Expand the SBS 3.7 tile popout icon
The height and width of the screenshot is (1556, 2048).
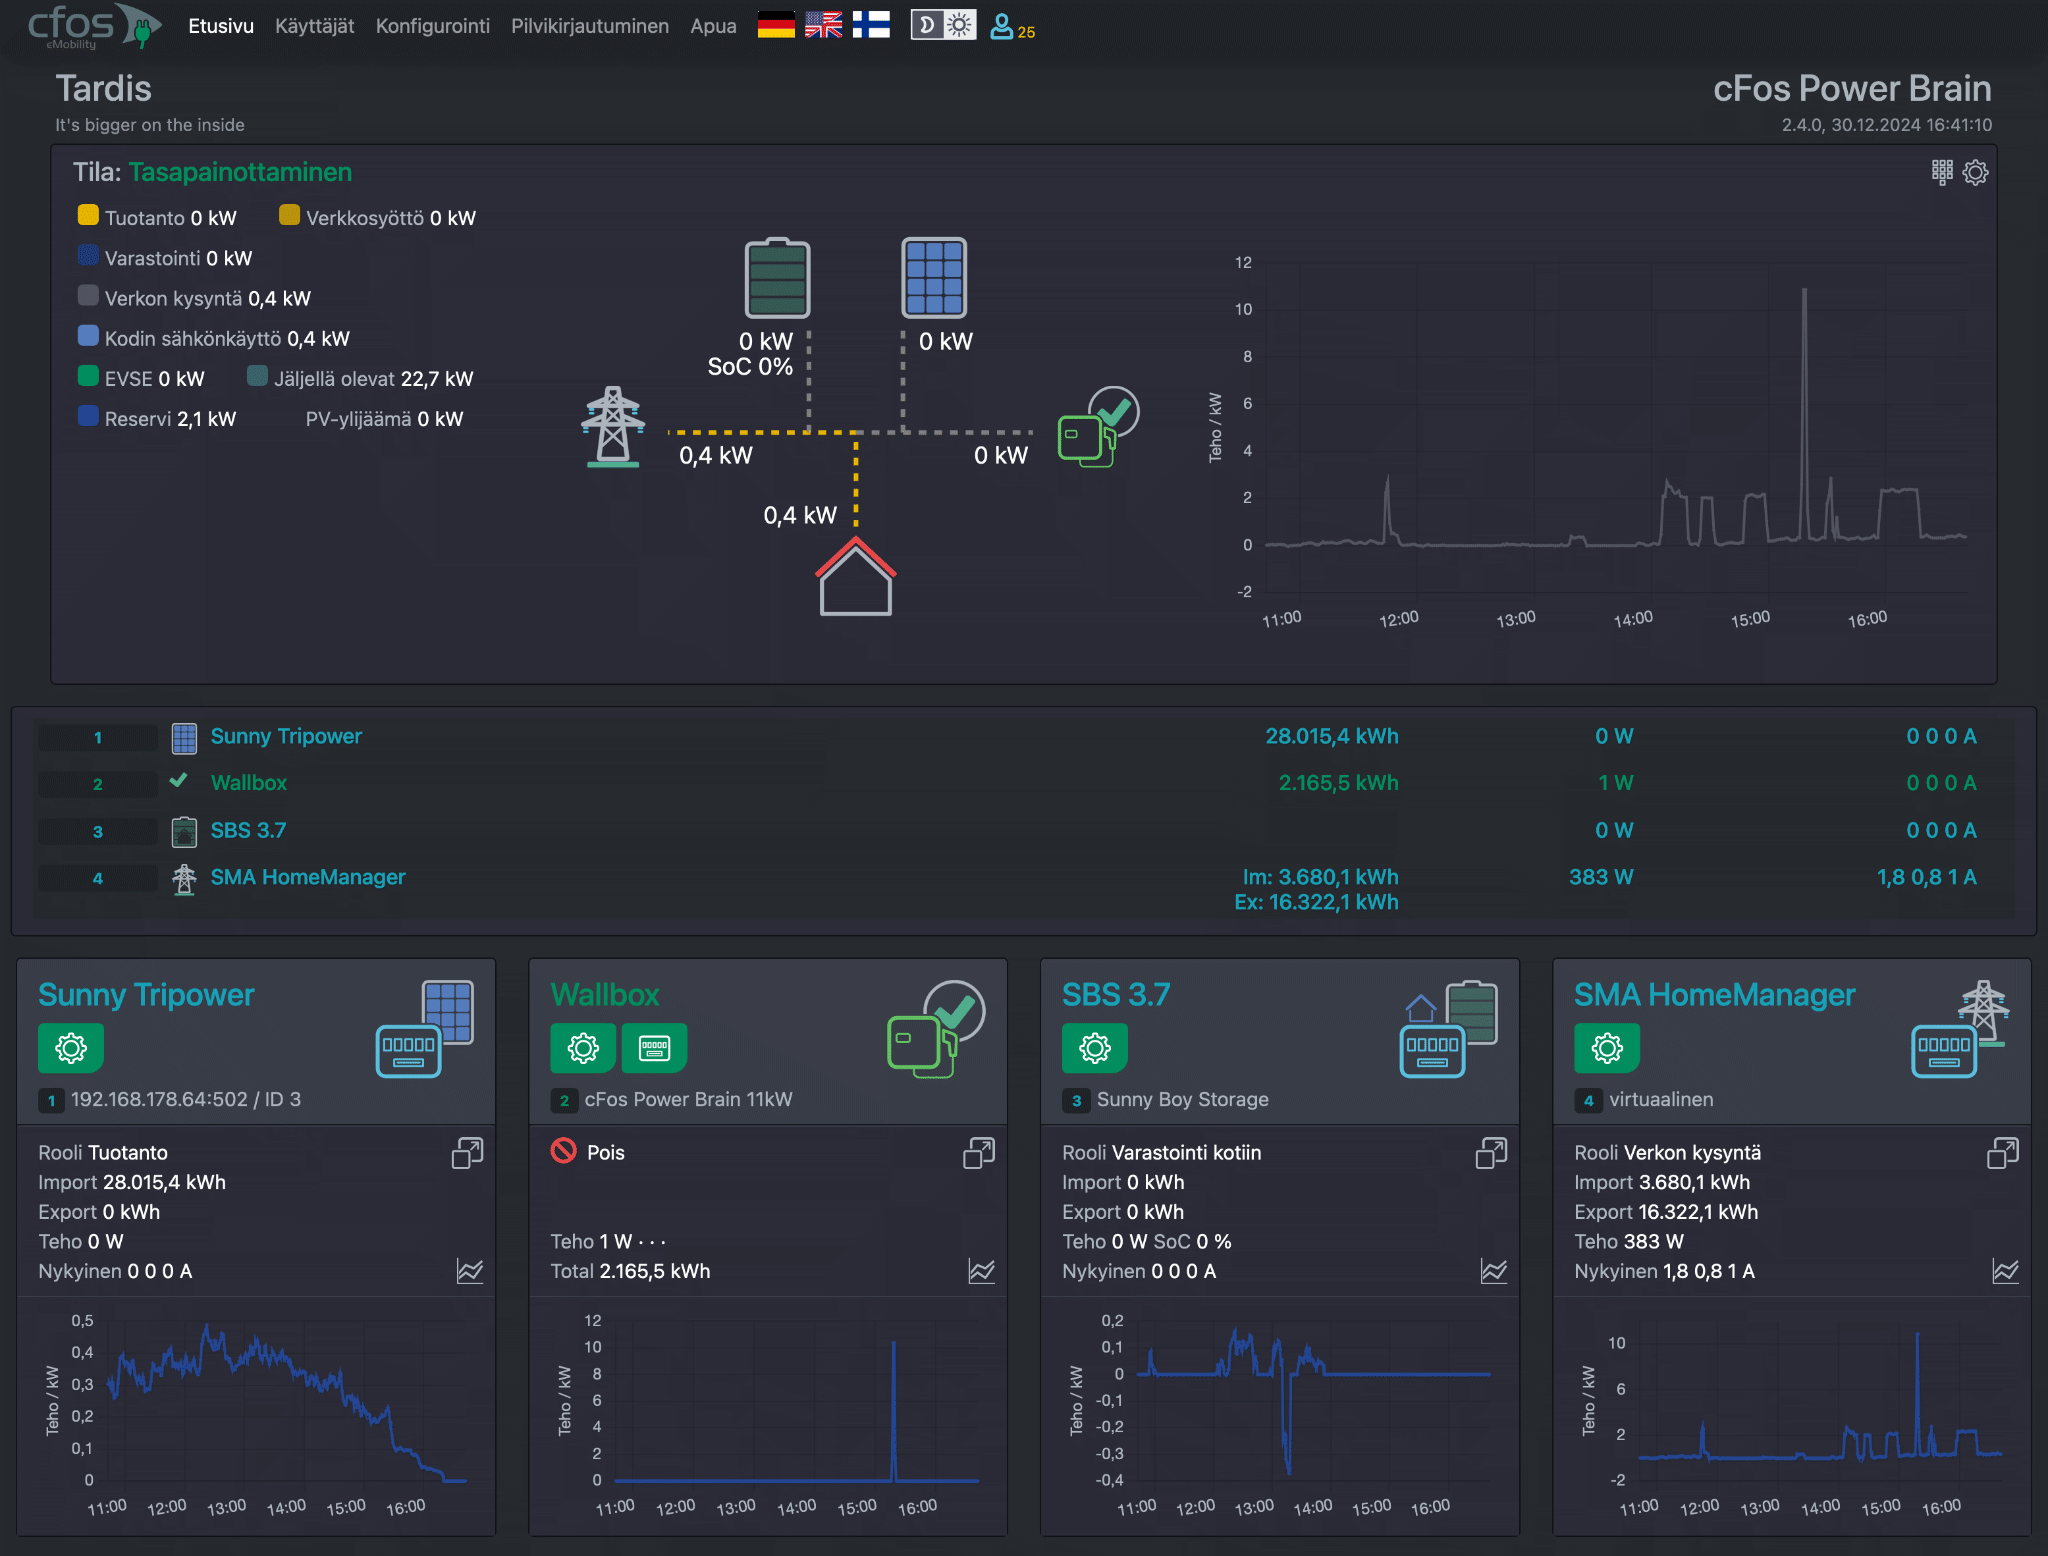(1491, 1153)
